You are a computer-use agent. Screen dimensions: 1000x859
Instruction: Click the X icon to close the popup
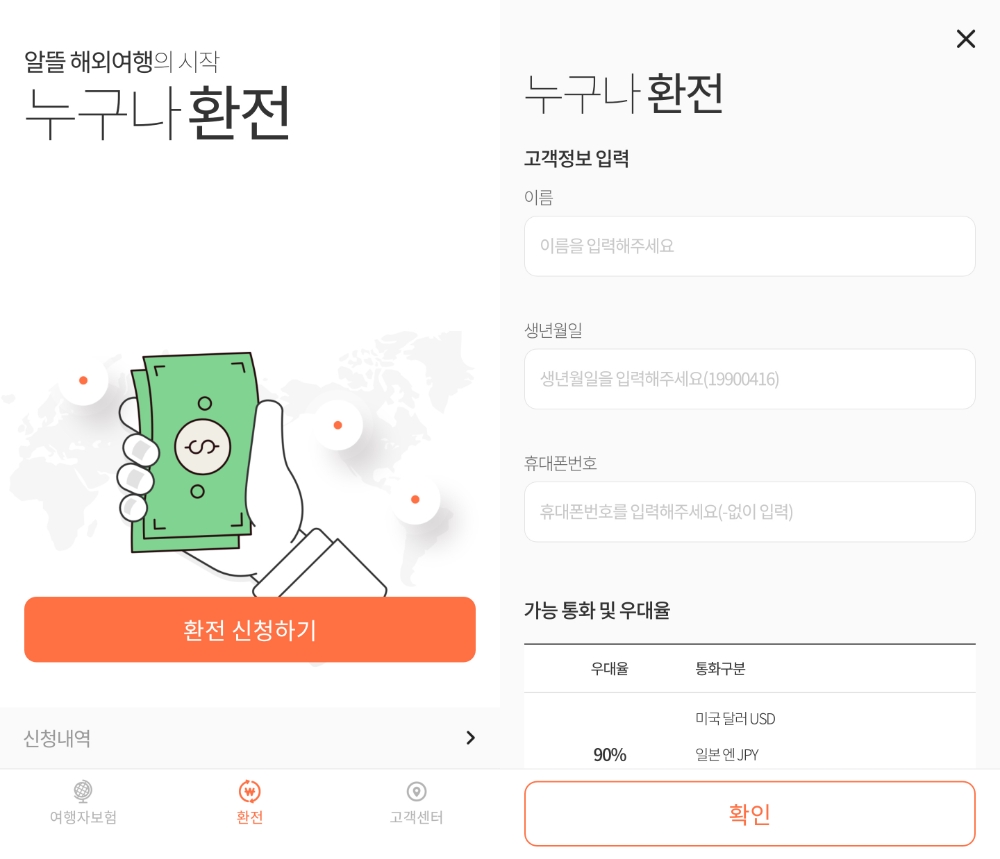tap(965, 39)
